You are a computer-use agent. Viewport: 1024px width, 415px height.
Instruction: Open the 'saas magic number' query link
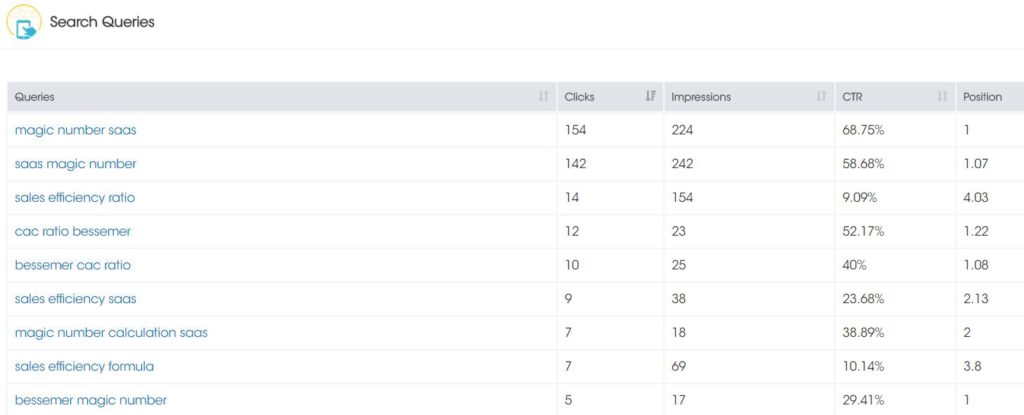(x=76, y=164)
